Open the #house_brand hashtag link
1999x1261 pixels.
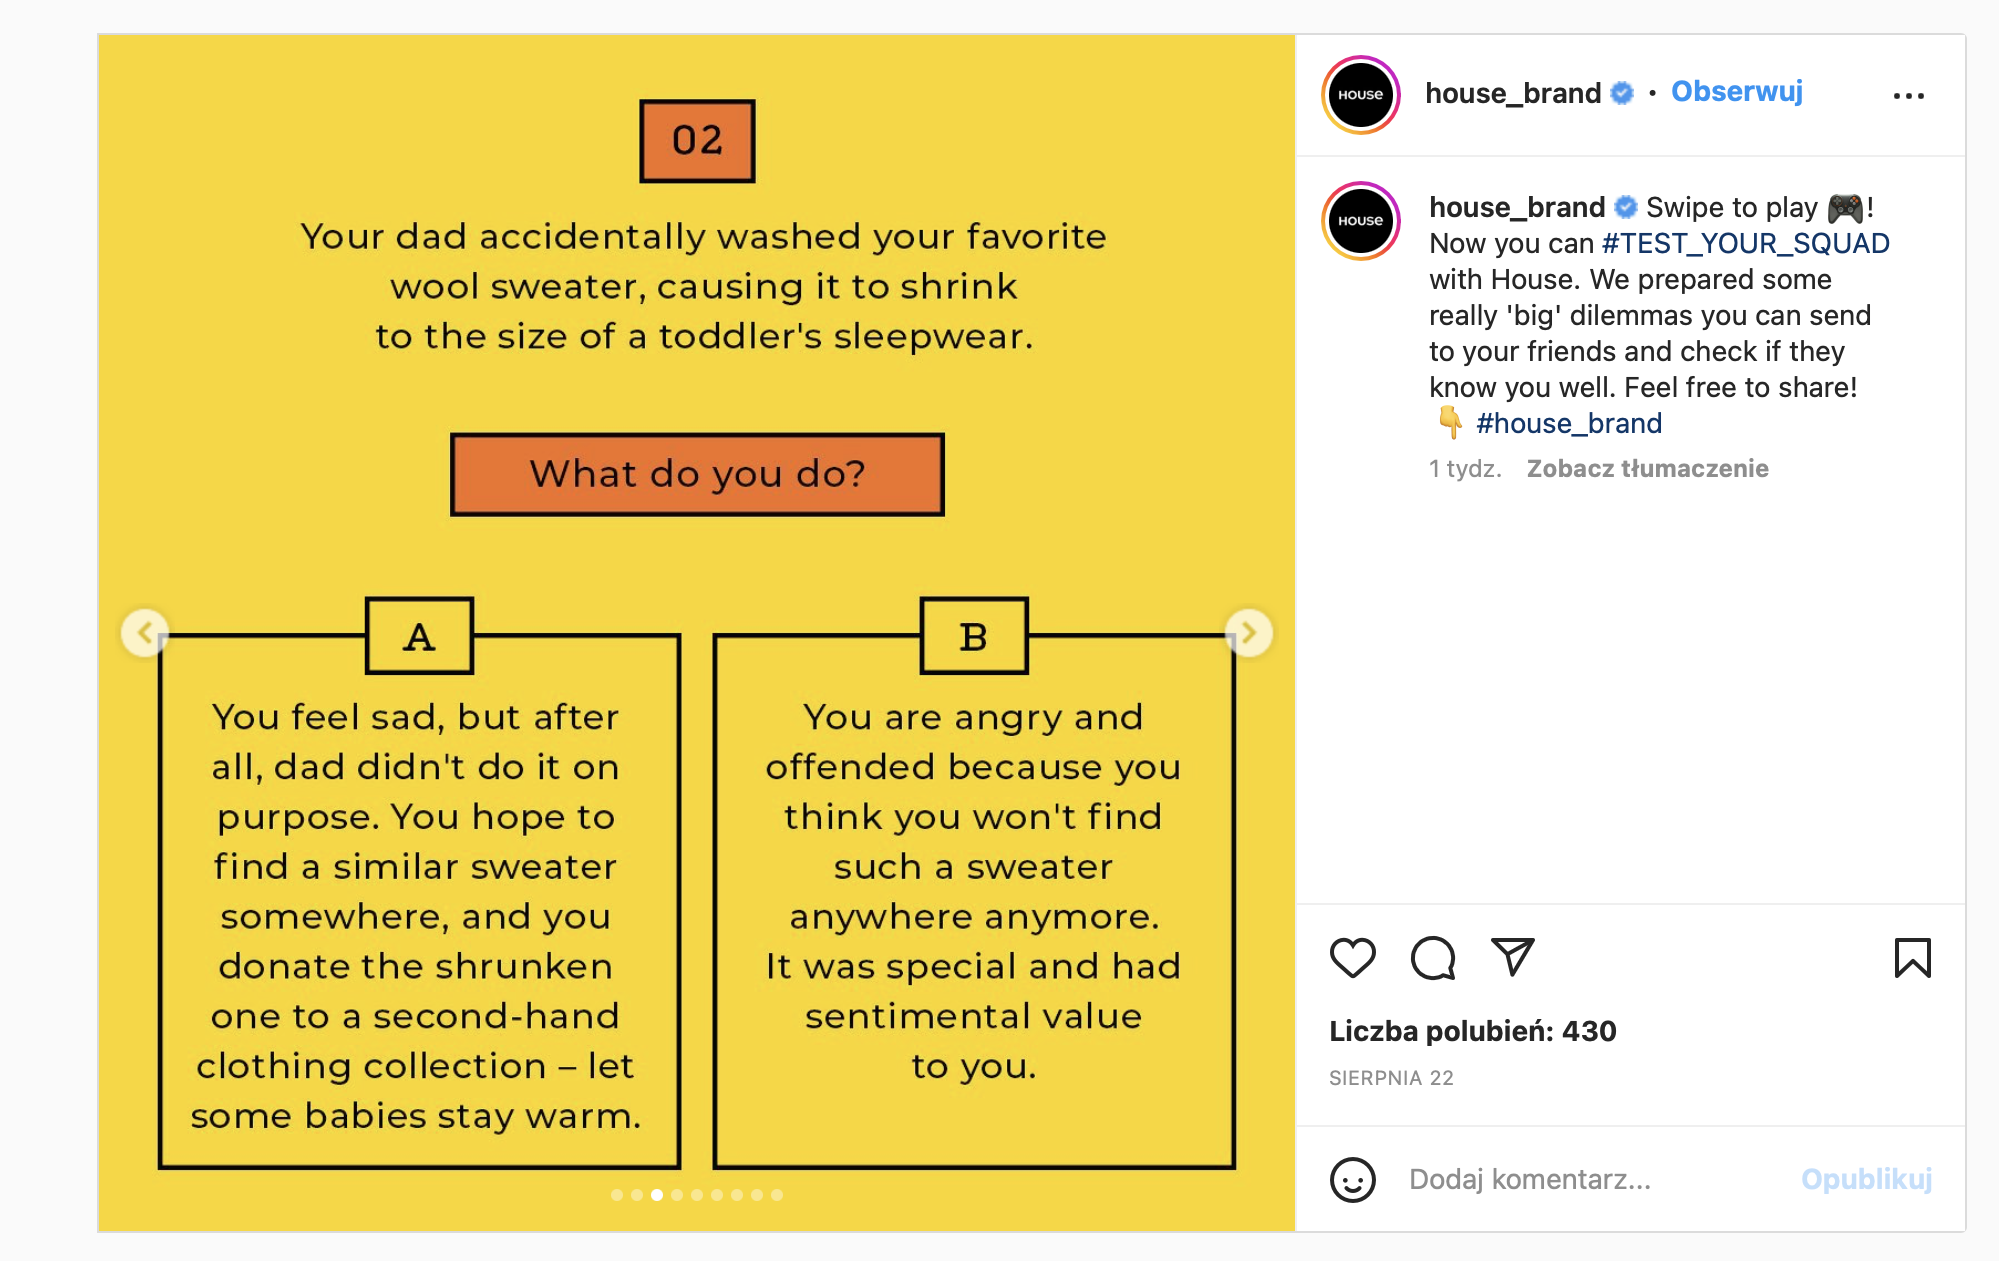[1569, 424]
